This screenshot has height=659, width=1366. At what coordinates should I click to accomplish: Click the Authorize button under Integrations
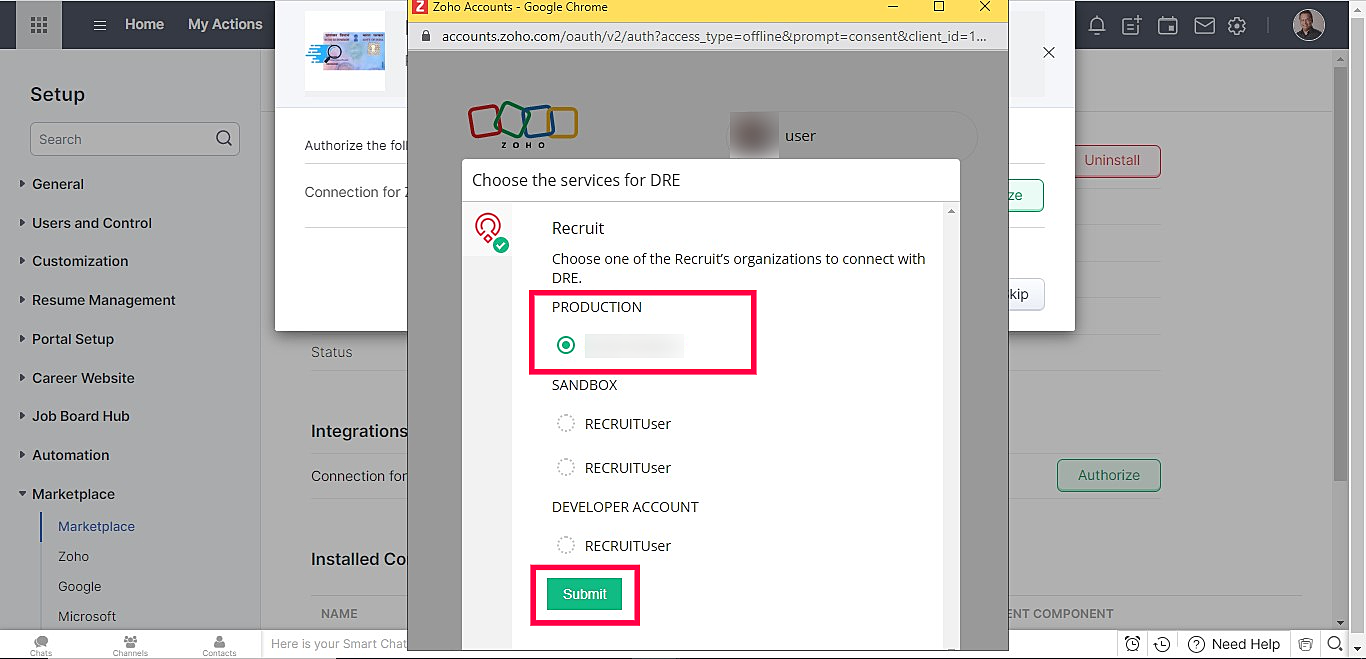[x=1109, y=475]
